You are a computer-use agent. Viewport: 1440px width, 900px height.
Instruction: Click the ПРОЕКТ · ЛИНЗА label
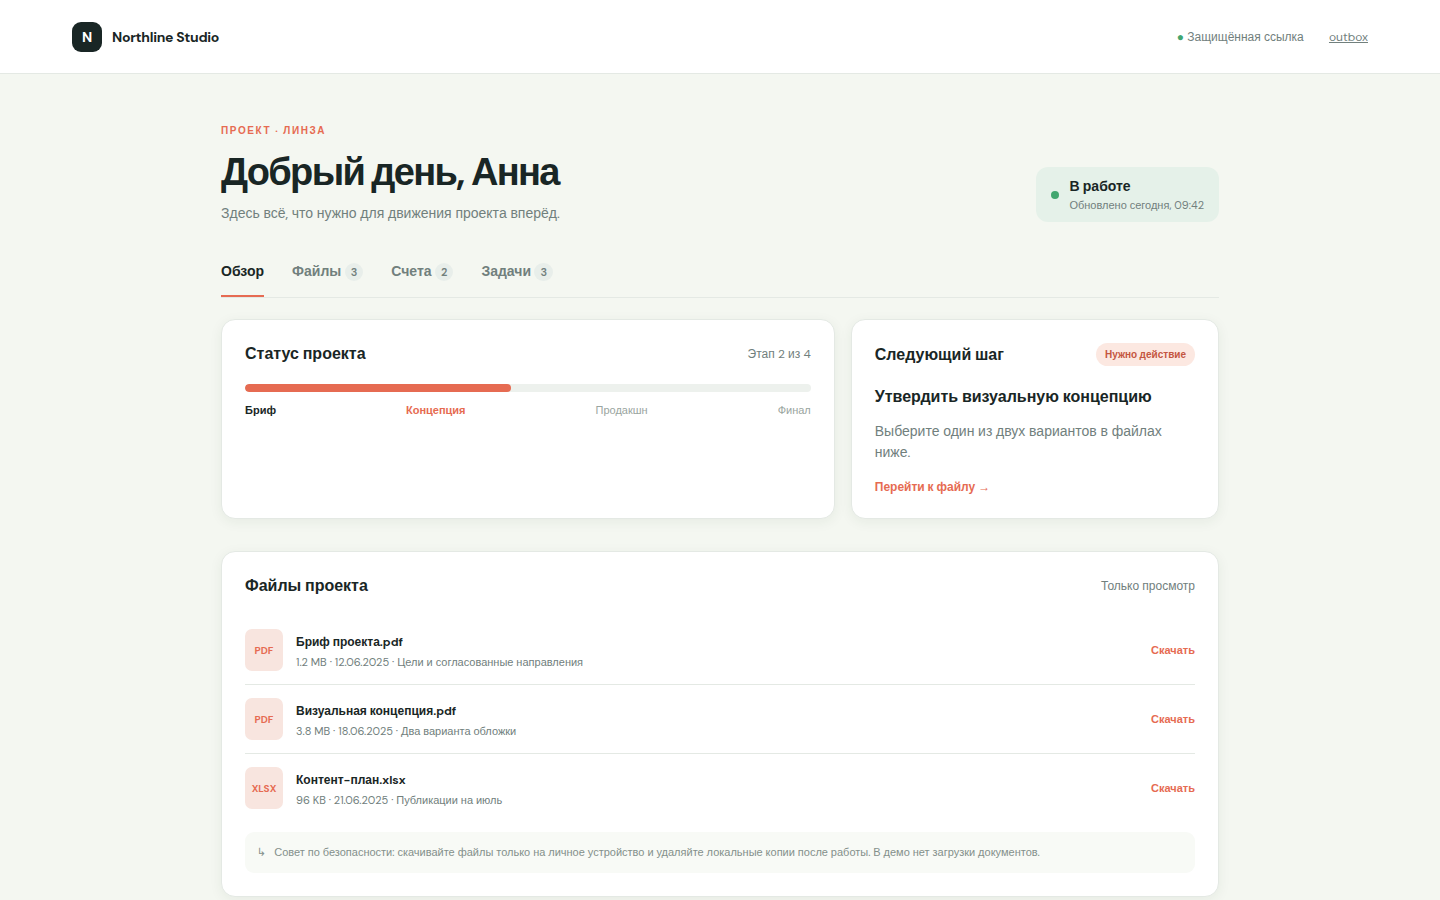pyautogui.click(x=273, y=130)
